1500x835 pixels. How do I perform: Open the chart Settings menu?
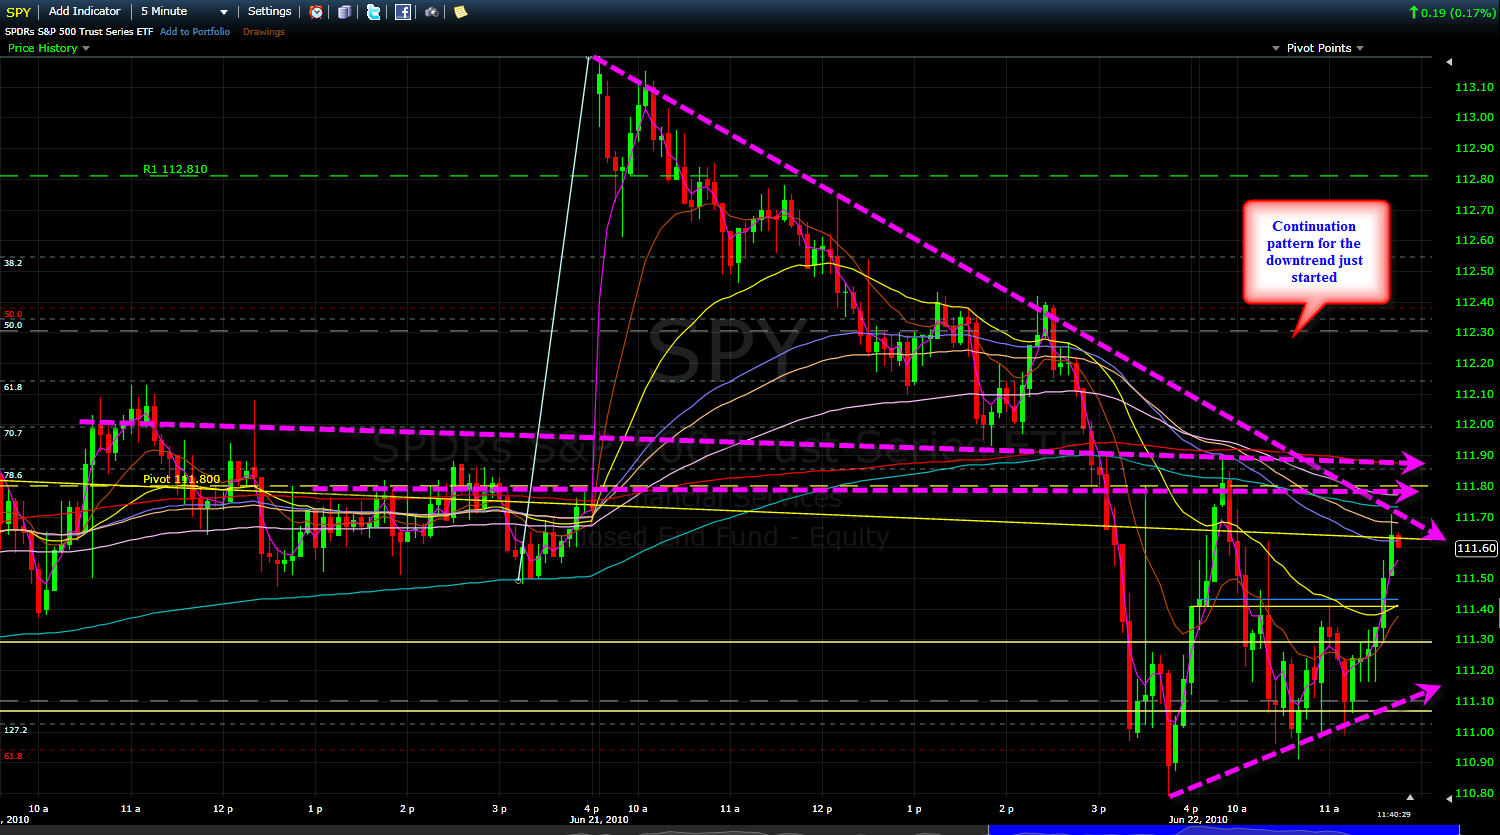(270, 11)
